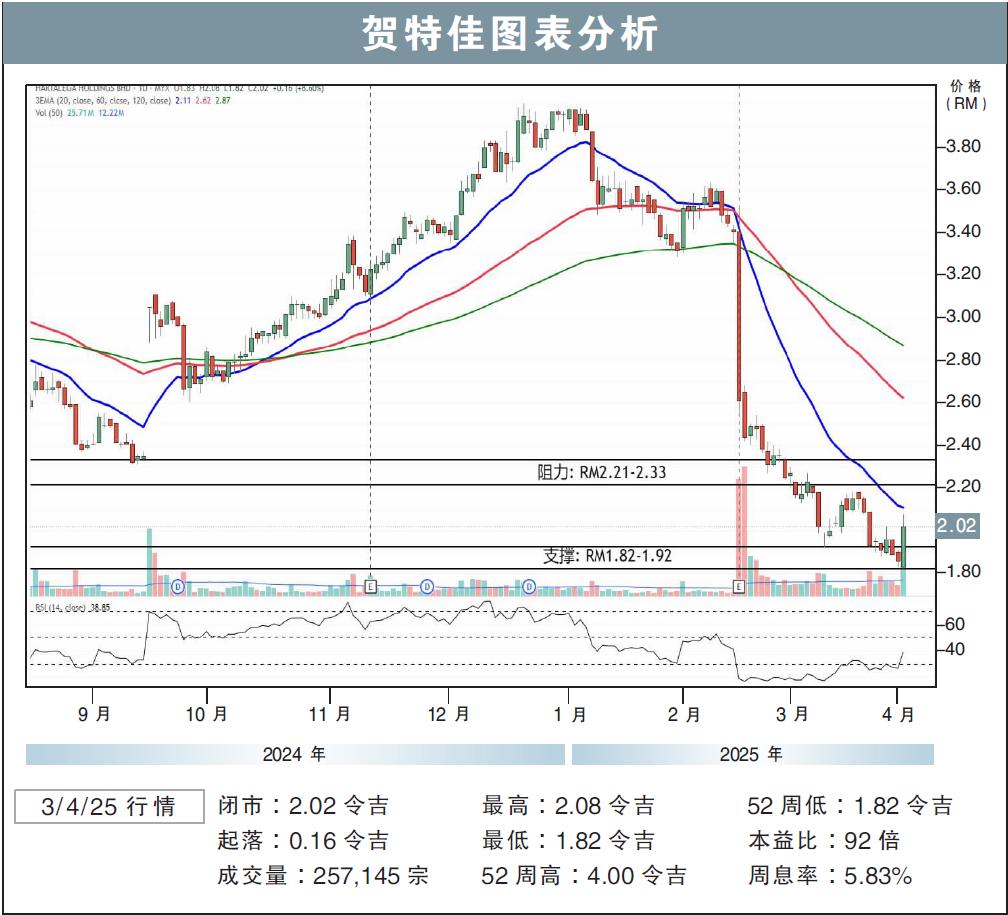Click the 3.80 price axis label

point(963,147)
